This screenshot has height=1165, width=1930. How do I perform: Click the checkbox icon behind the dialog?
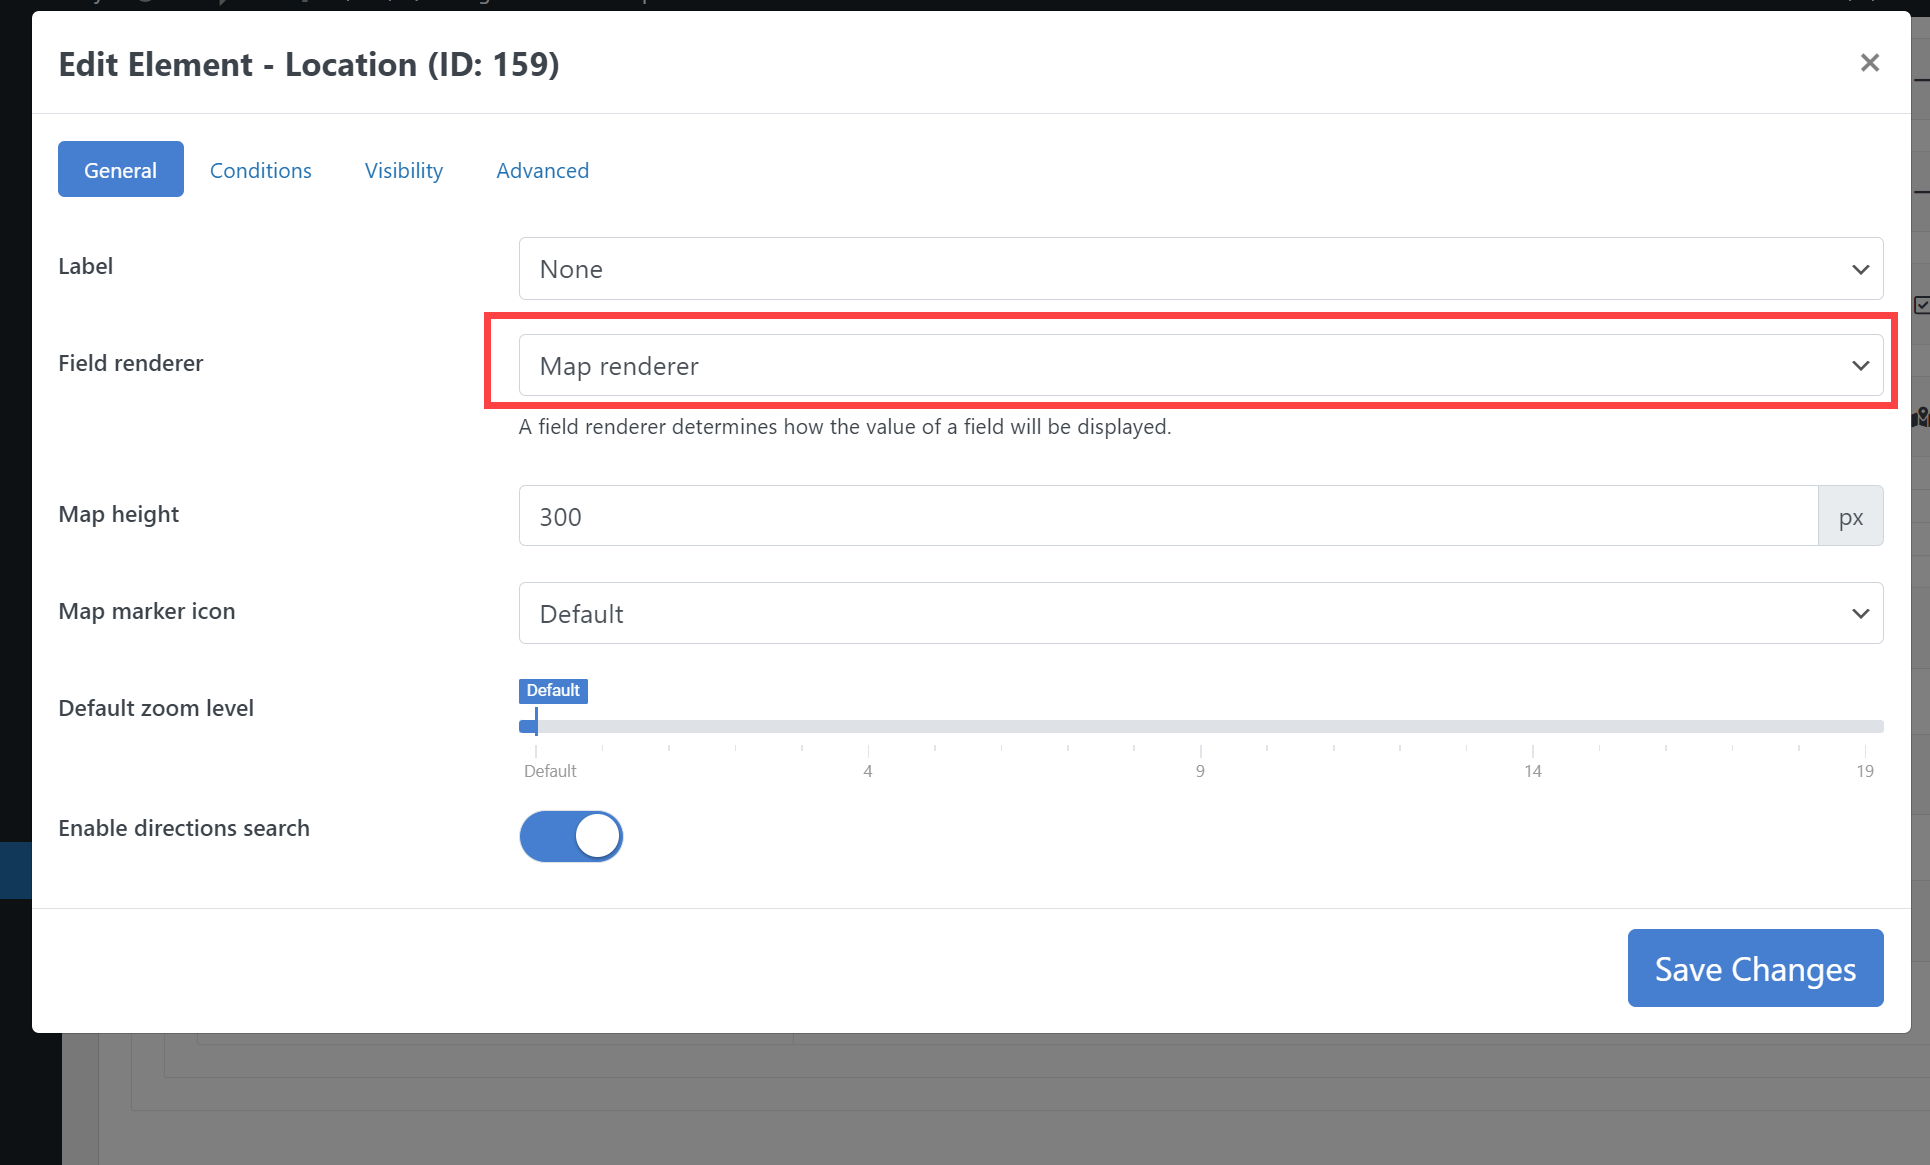pos(1920,305)
